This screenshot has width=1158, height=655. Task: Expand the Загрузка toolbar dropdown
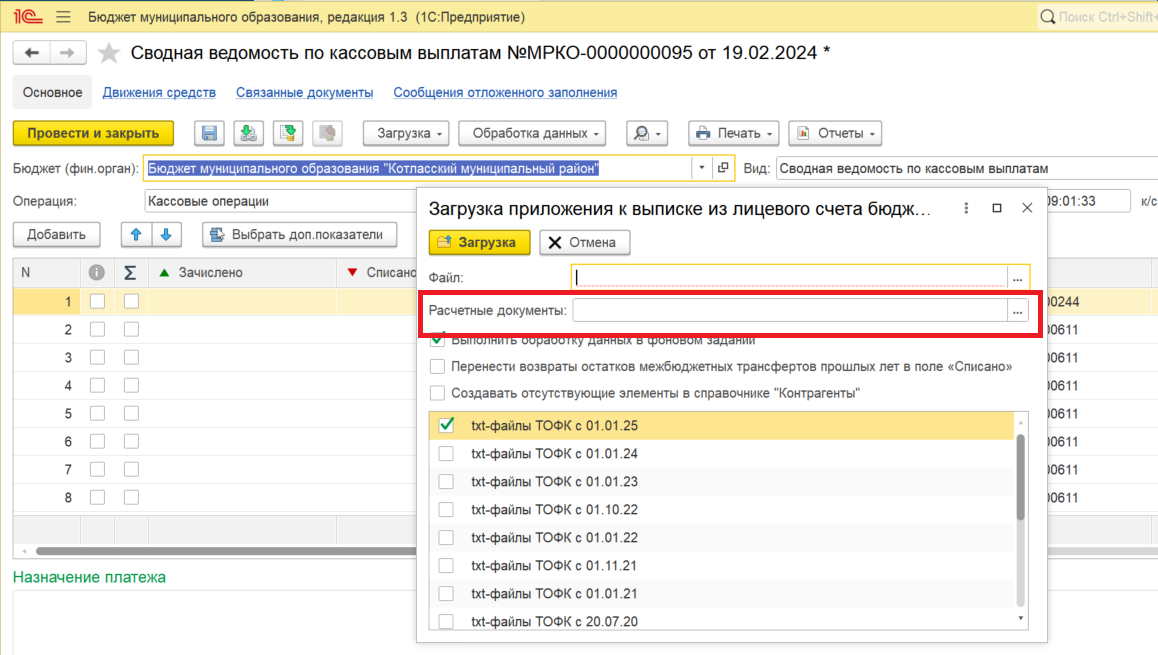[406, 133]
